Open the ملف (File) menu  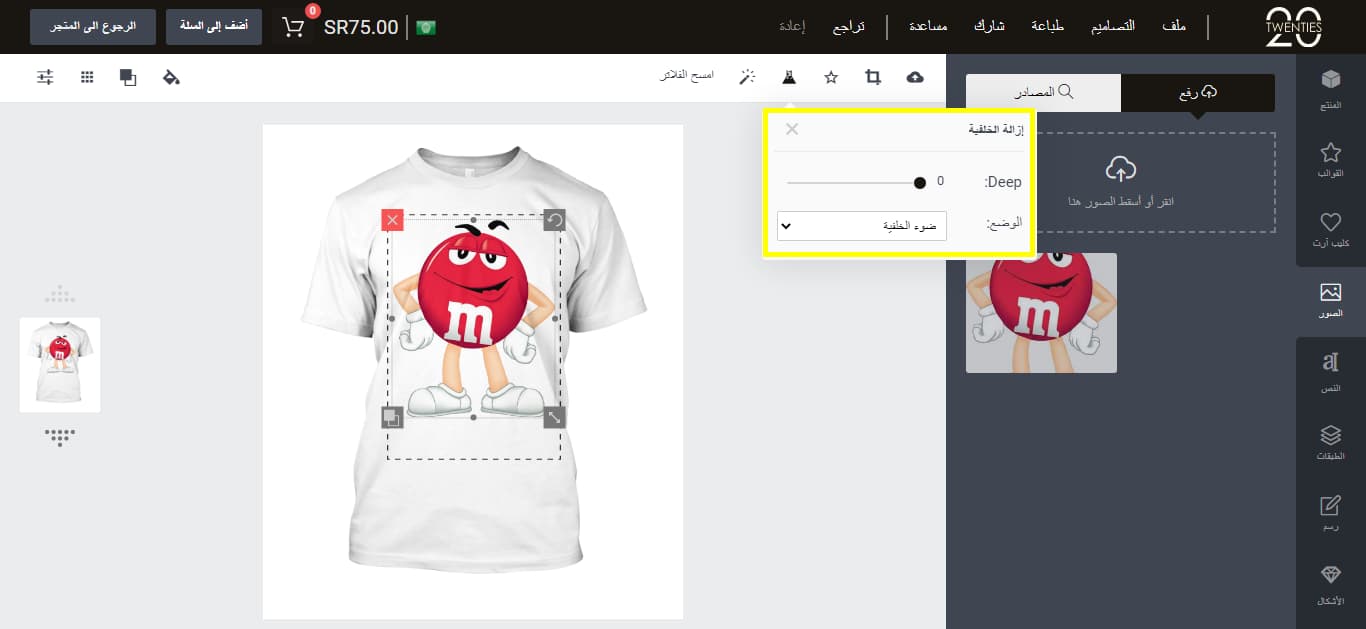pos(1176,26)
